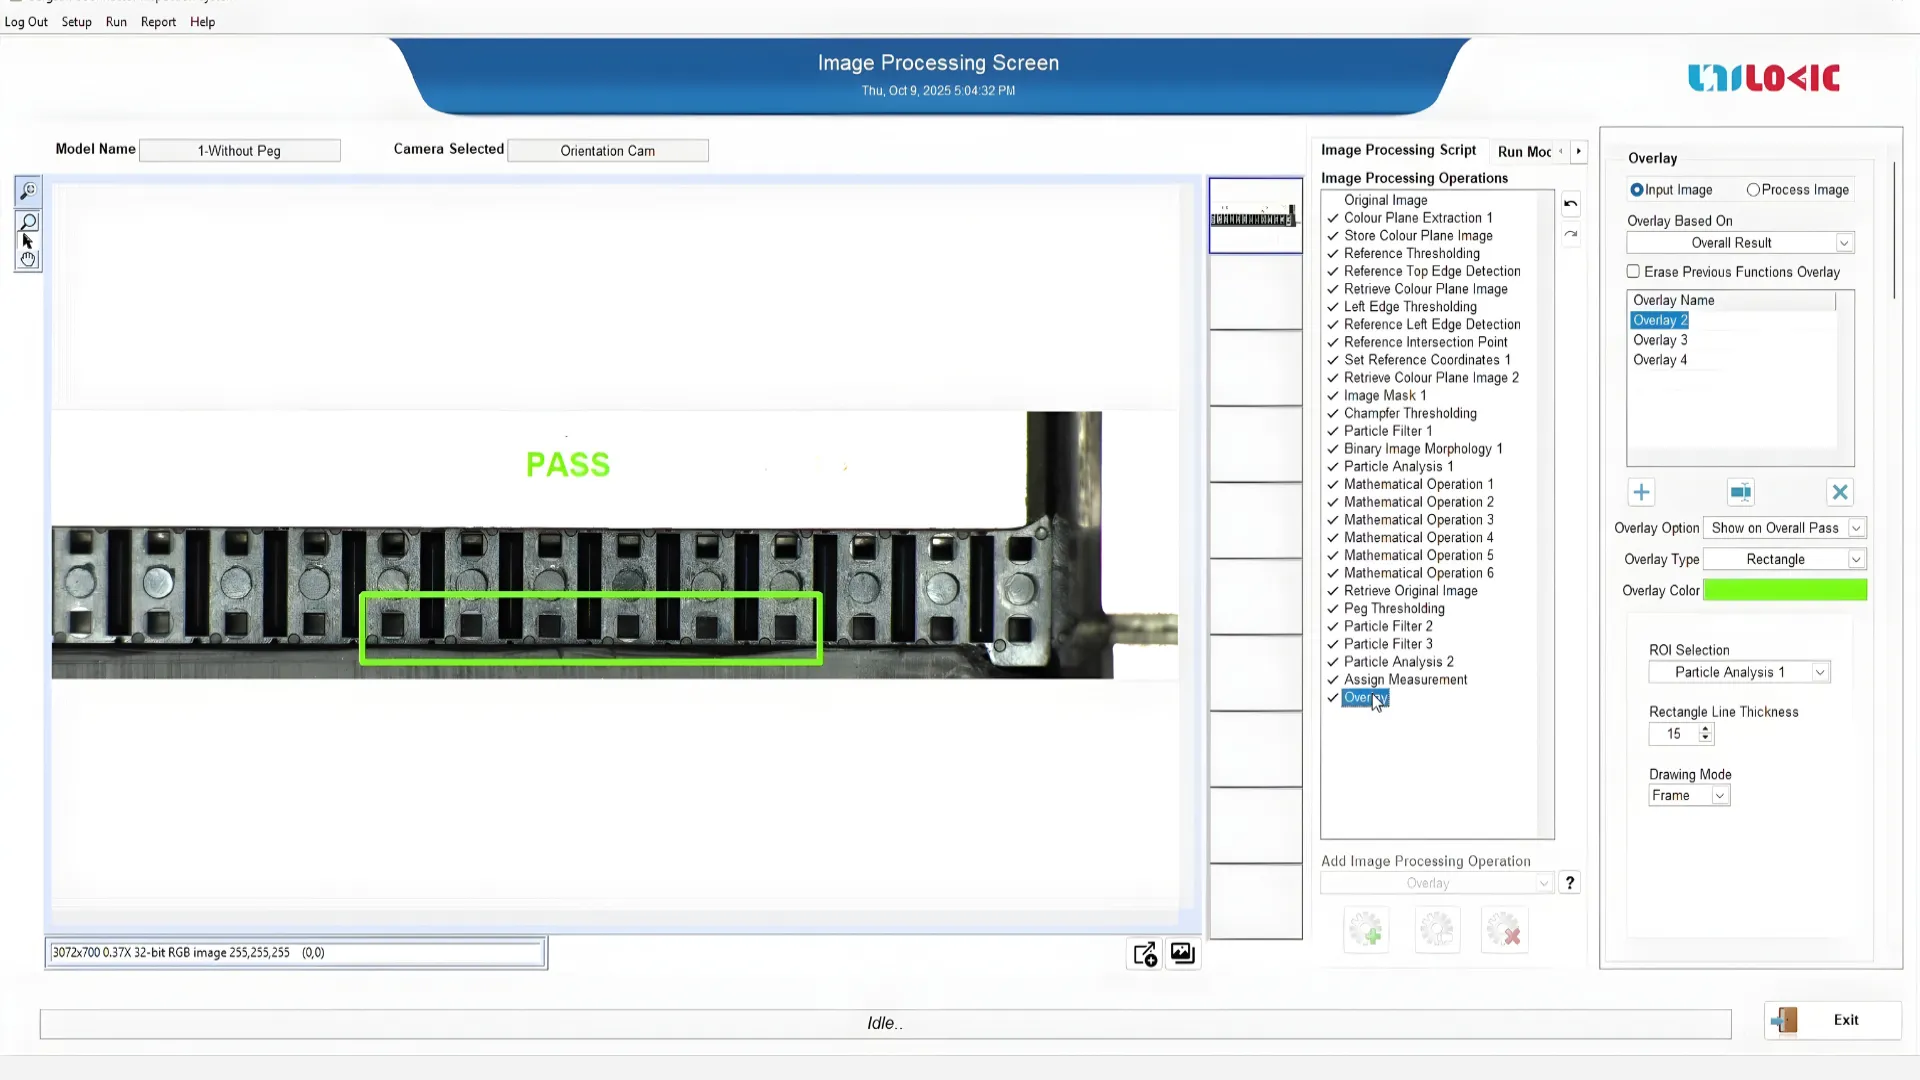The width and height of the screenshot is (1920, 1080).
Task: Click the add new overlay plus icon
Action: (x=1641, y=492)
